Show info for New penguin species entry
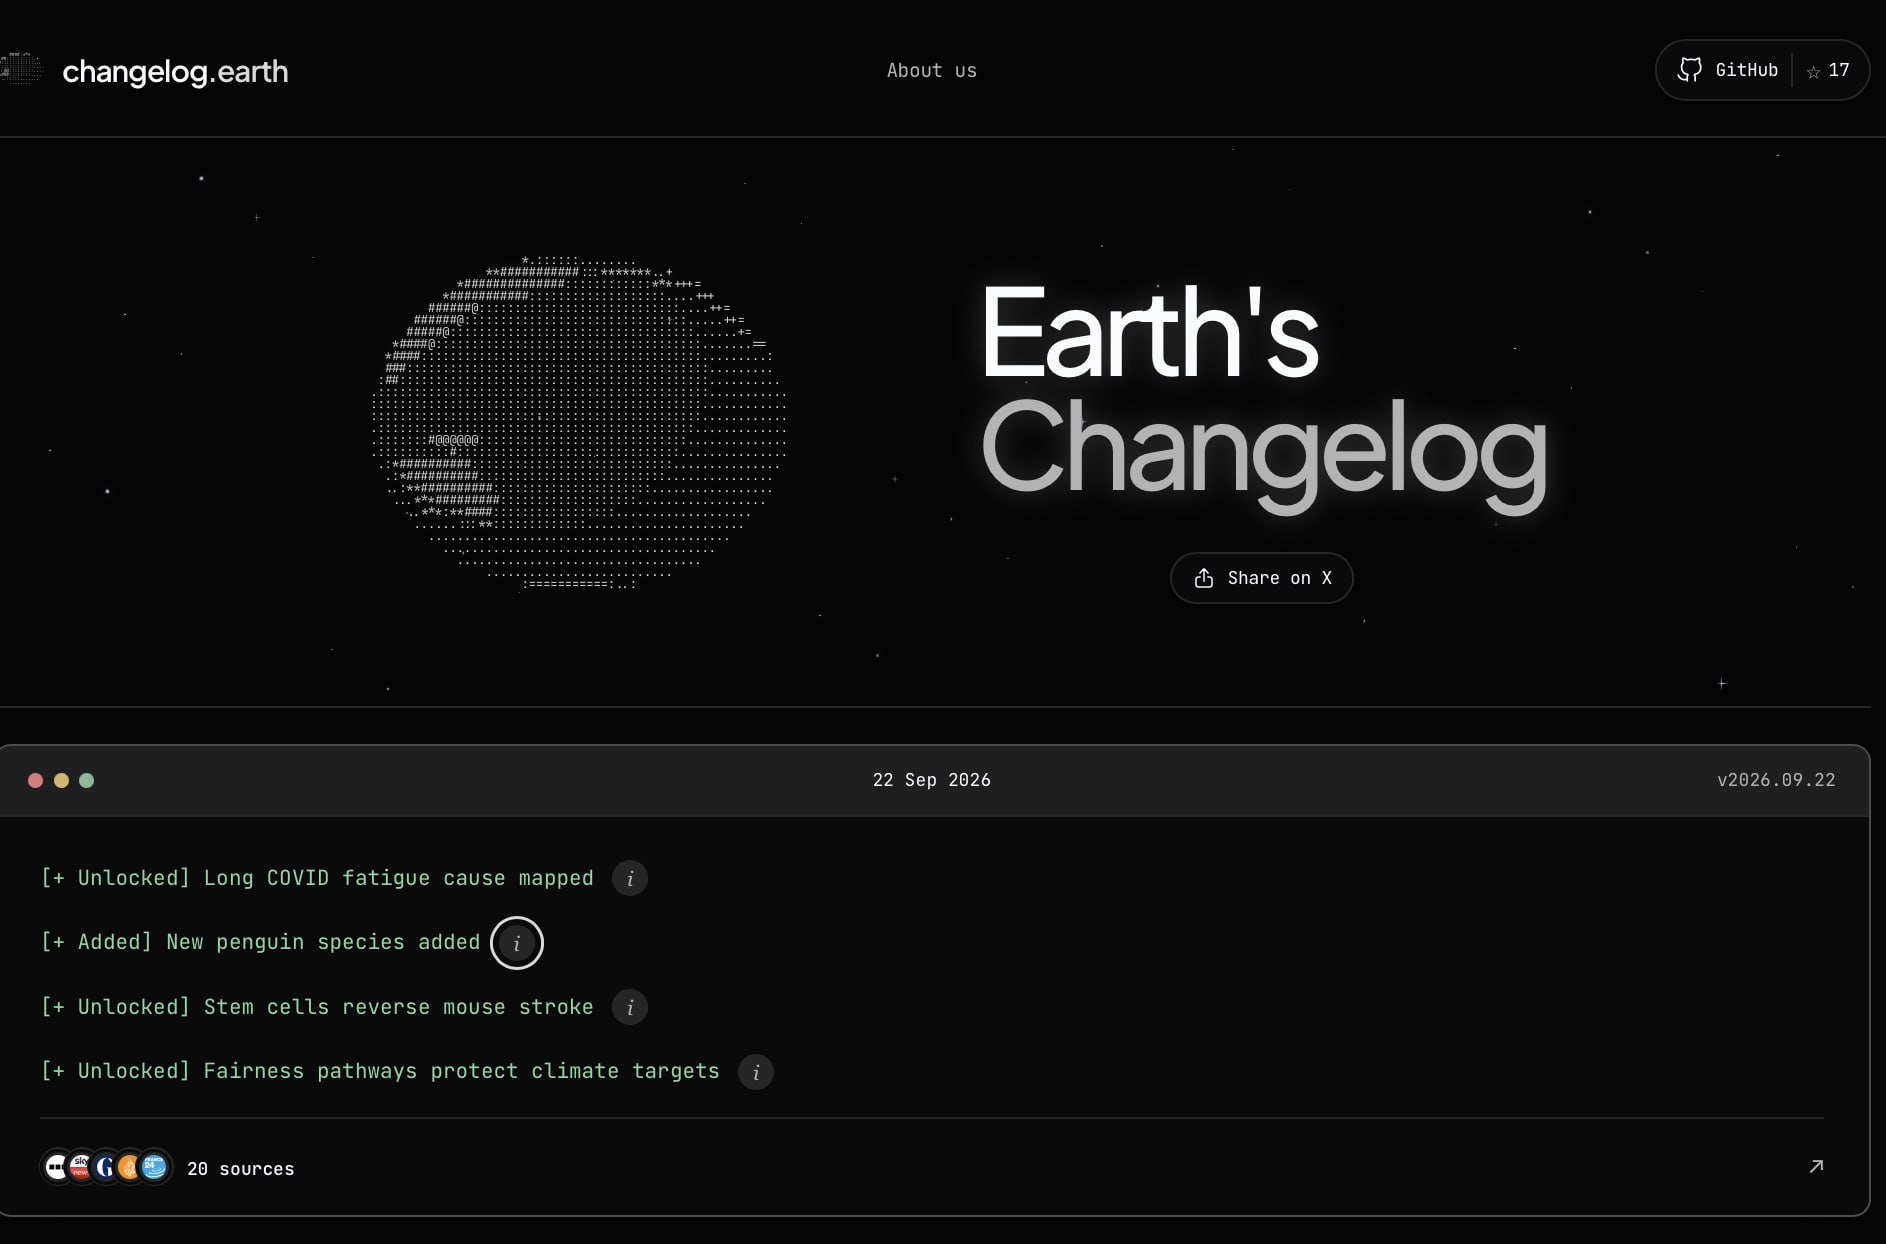 pyautogui.click(x=516, y=943)
